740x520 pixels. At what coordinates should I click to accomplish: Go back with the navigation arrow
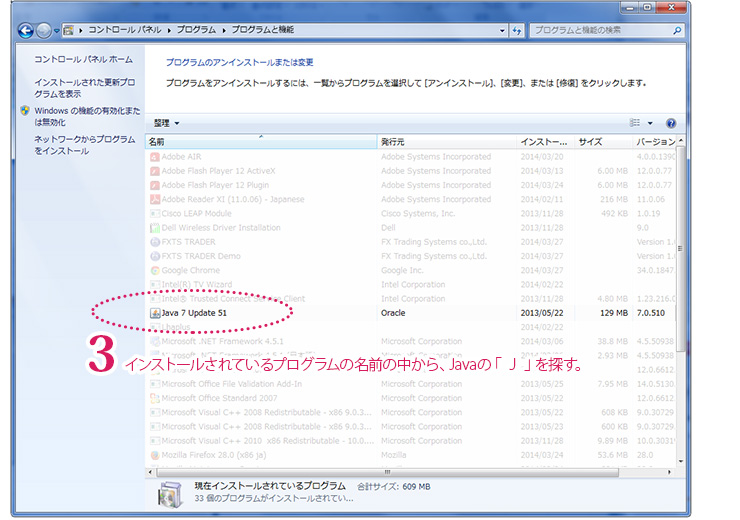point(25,31)
